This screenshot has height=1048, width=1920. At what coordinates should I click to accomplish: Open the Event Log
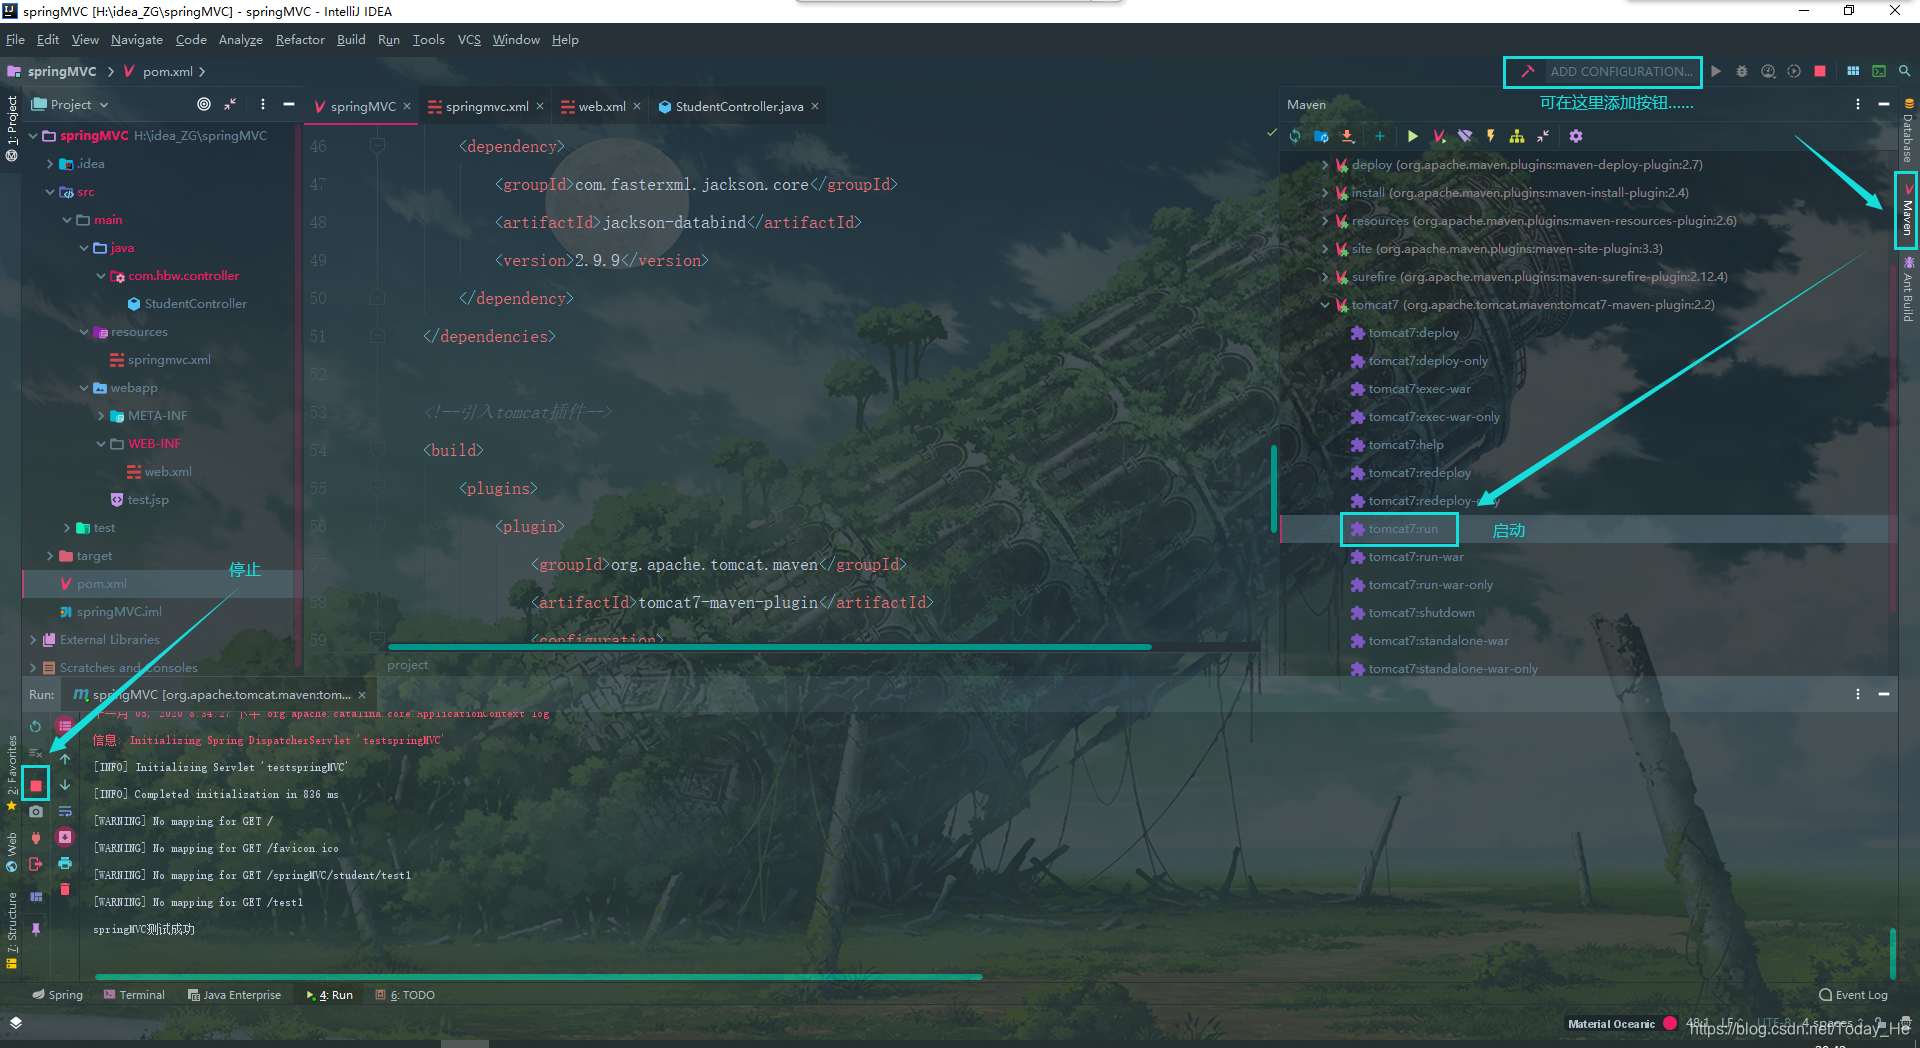(x=1853, y=995)
